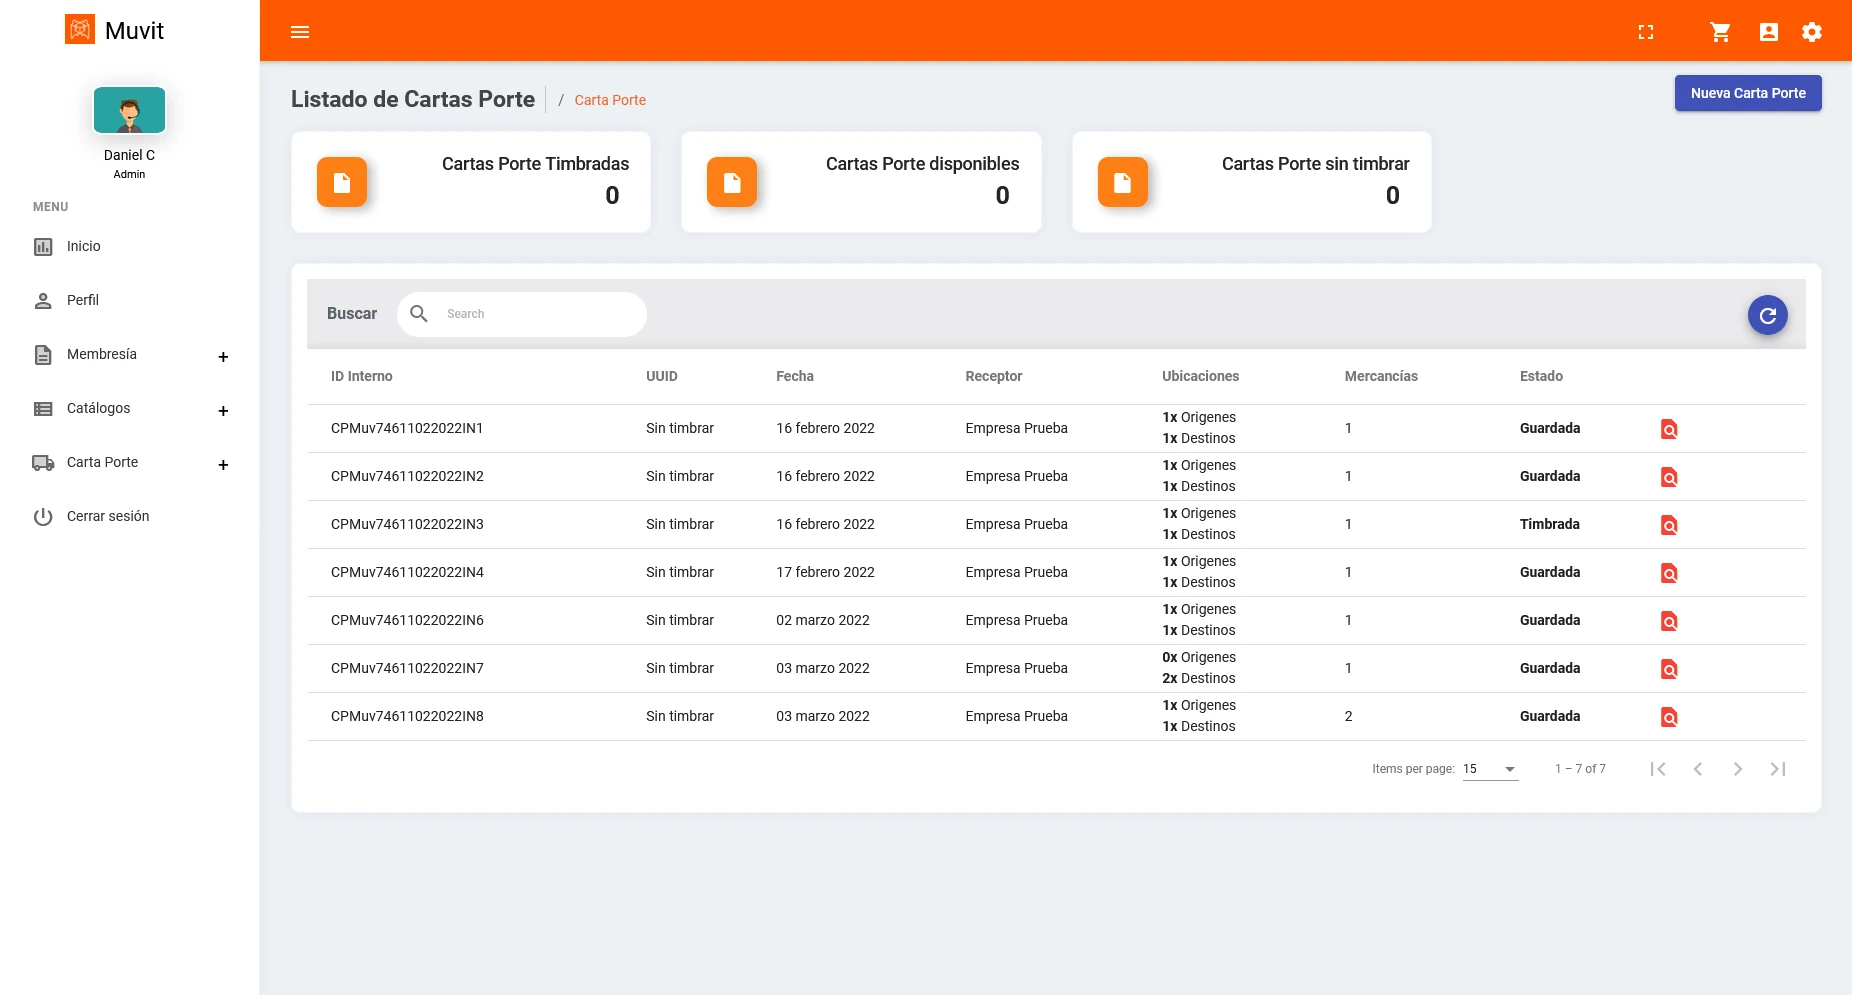Open the Items per page dropdown
The image size is (1852, 995).
coord(1490,769)
